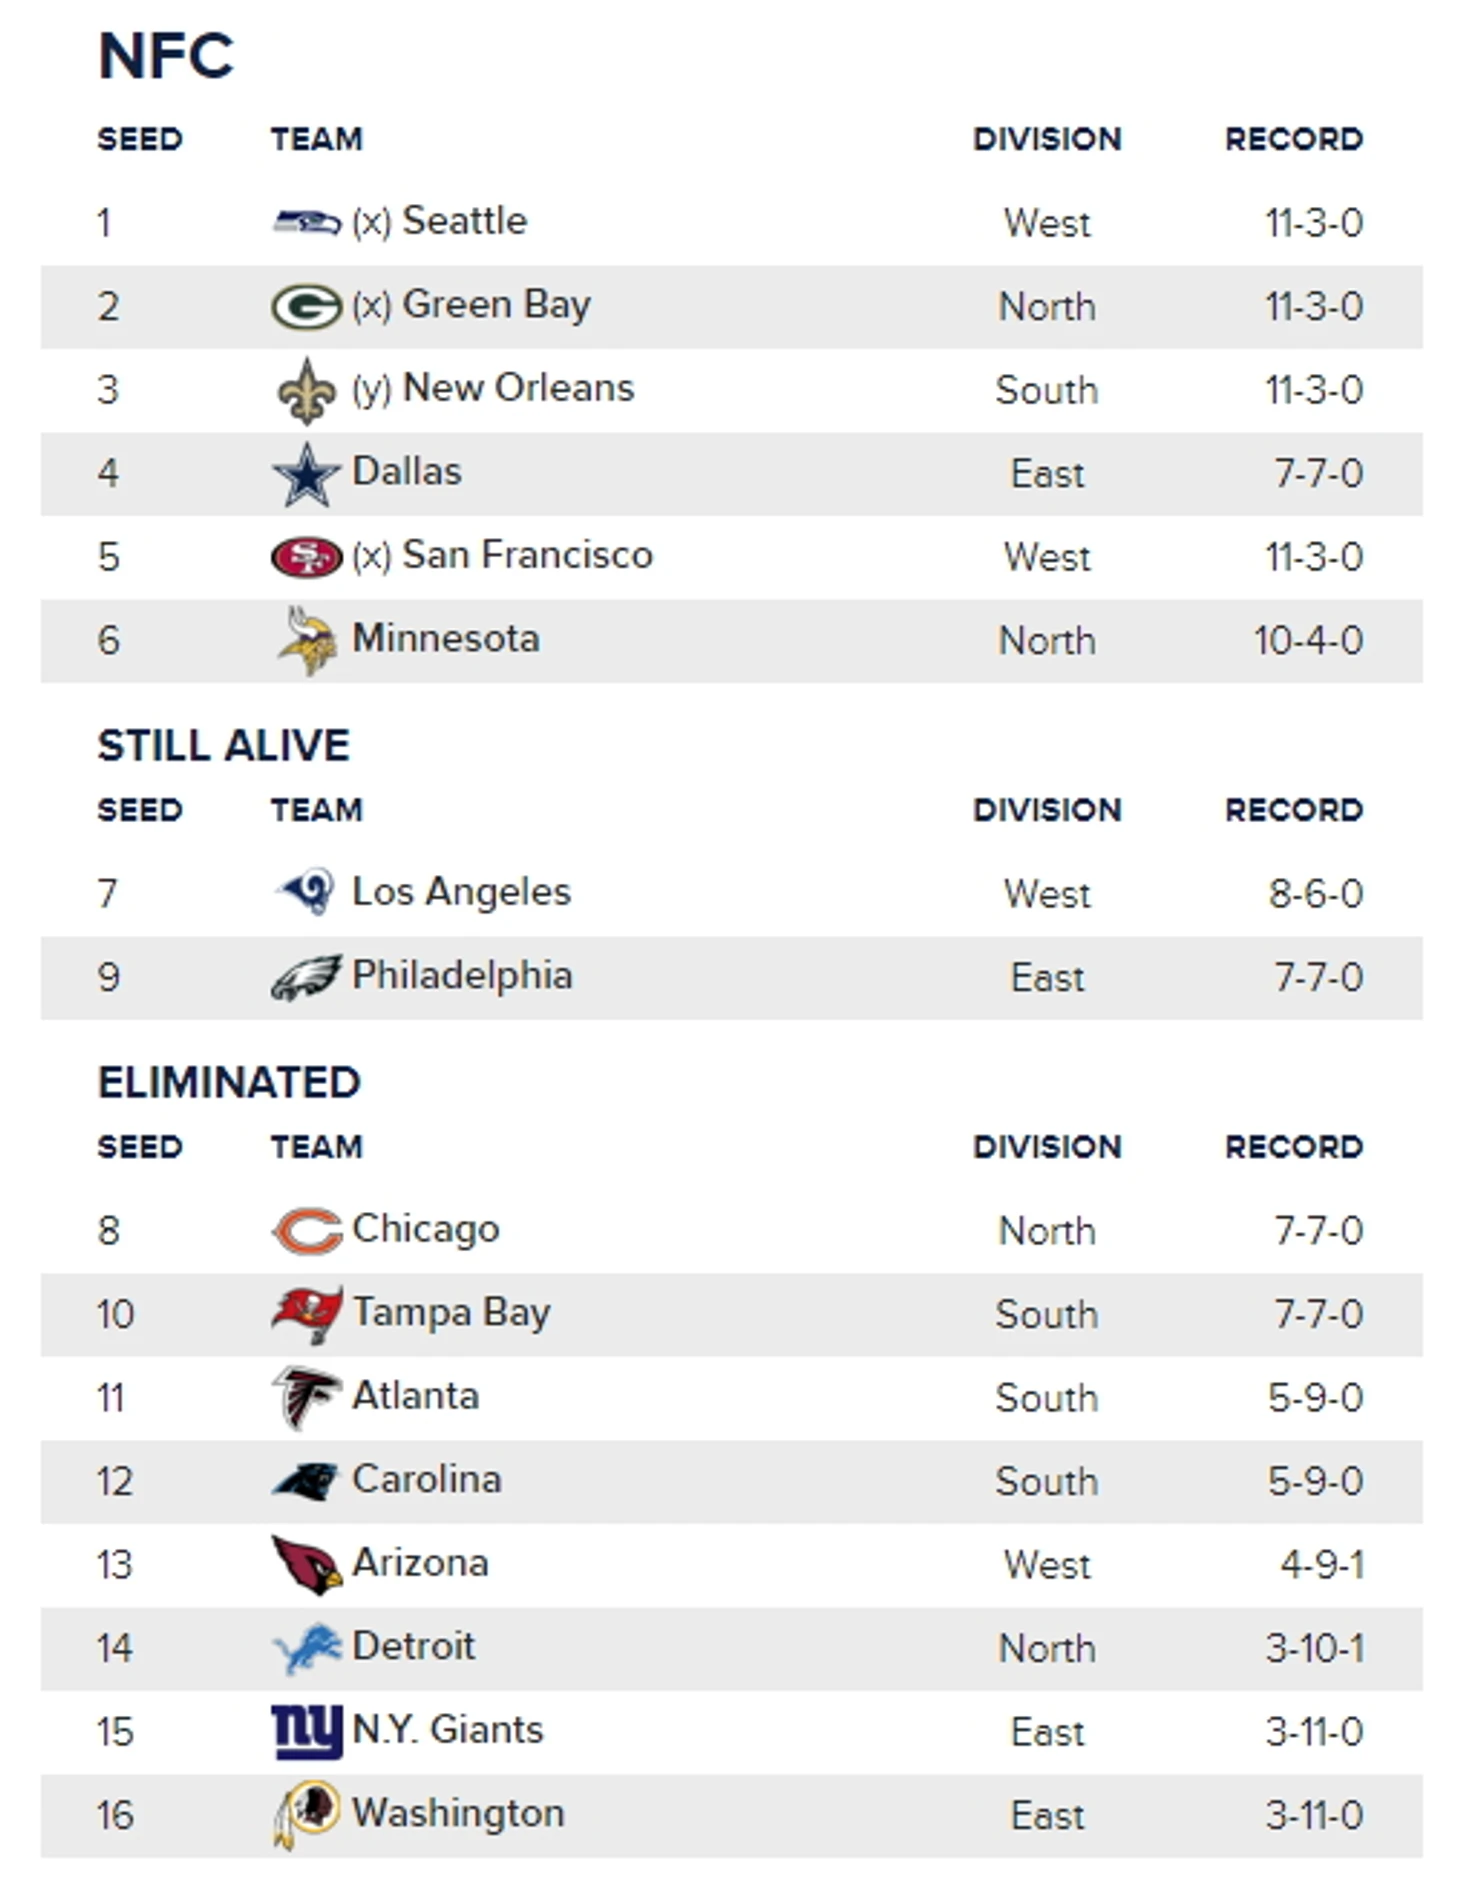
Task: Click the Atlanta Falcons logo
Action: (307, 1397)
